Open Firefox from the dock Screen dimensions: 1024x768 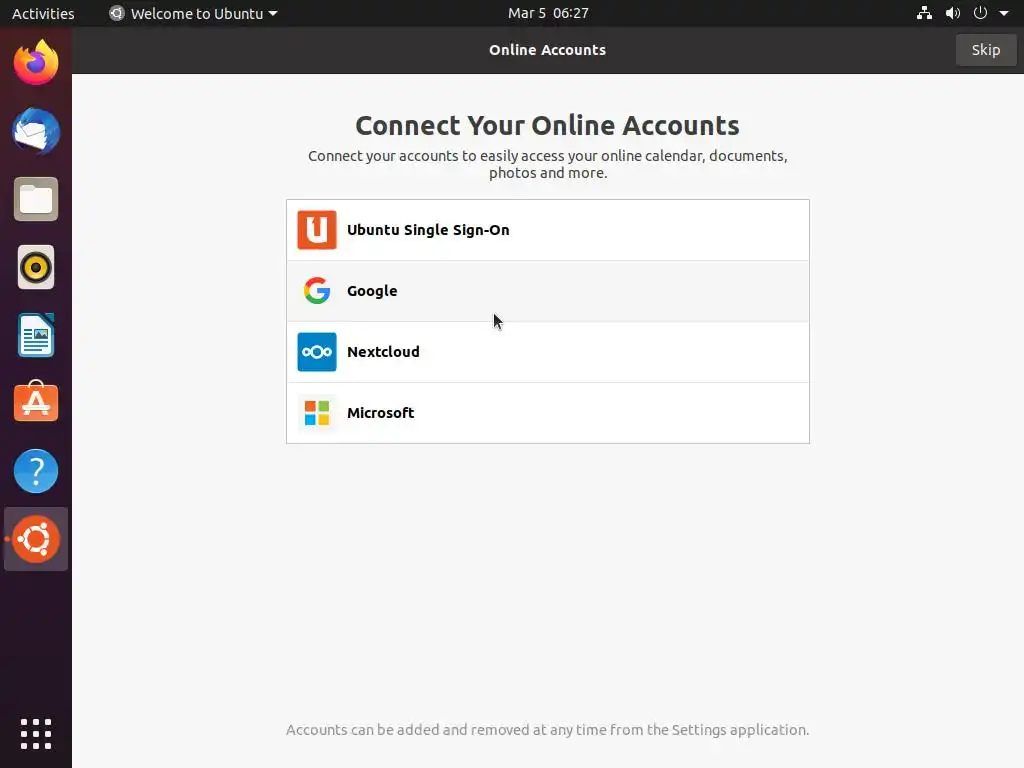(x=36, y=63)
